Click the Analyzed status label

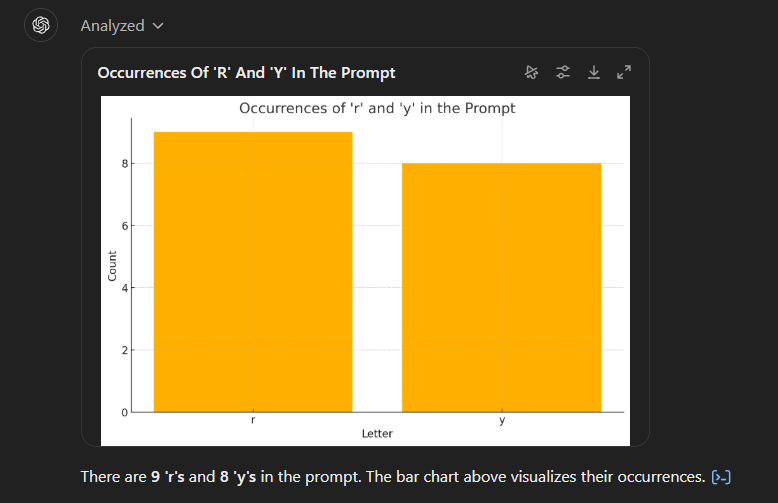[112, 26]
